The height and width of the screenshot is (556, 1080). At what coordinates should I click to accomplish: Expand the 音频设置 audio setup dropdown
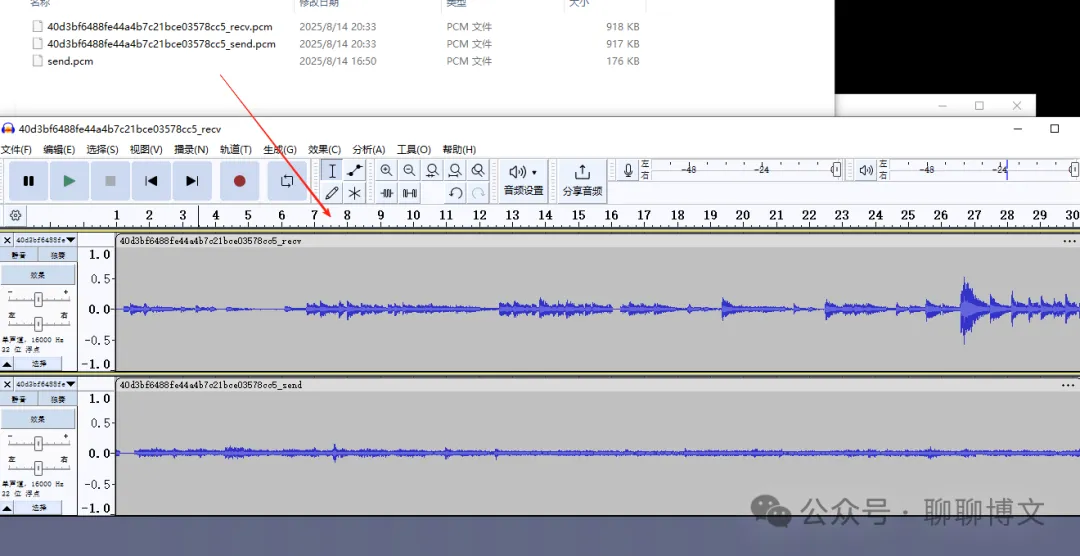[523, 180]
